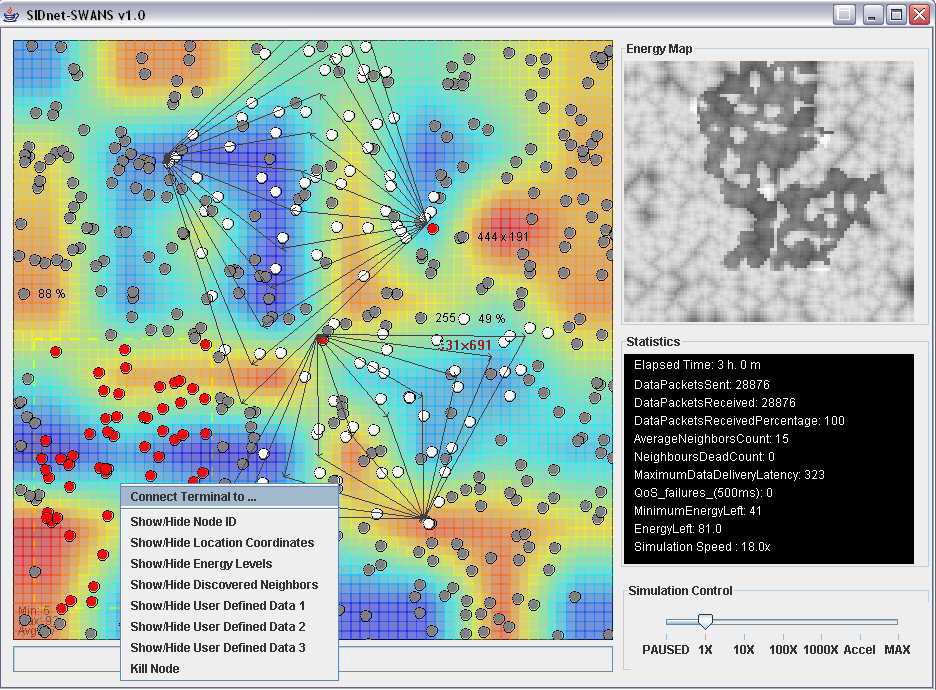Toggle Show/Hide Location Coordinates
The height and width of the screenshot is (690, 936).
[222, 543]
